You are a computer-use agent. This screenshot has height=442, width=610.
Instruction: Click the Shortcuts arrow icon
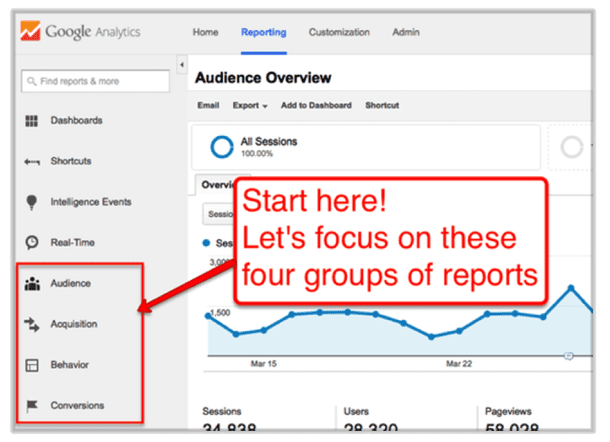(32, 162)
